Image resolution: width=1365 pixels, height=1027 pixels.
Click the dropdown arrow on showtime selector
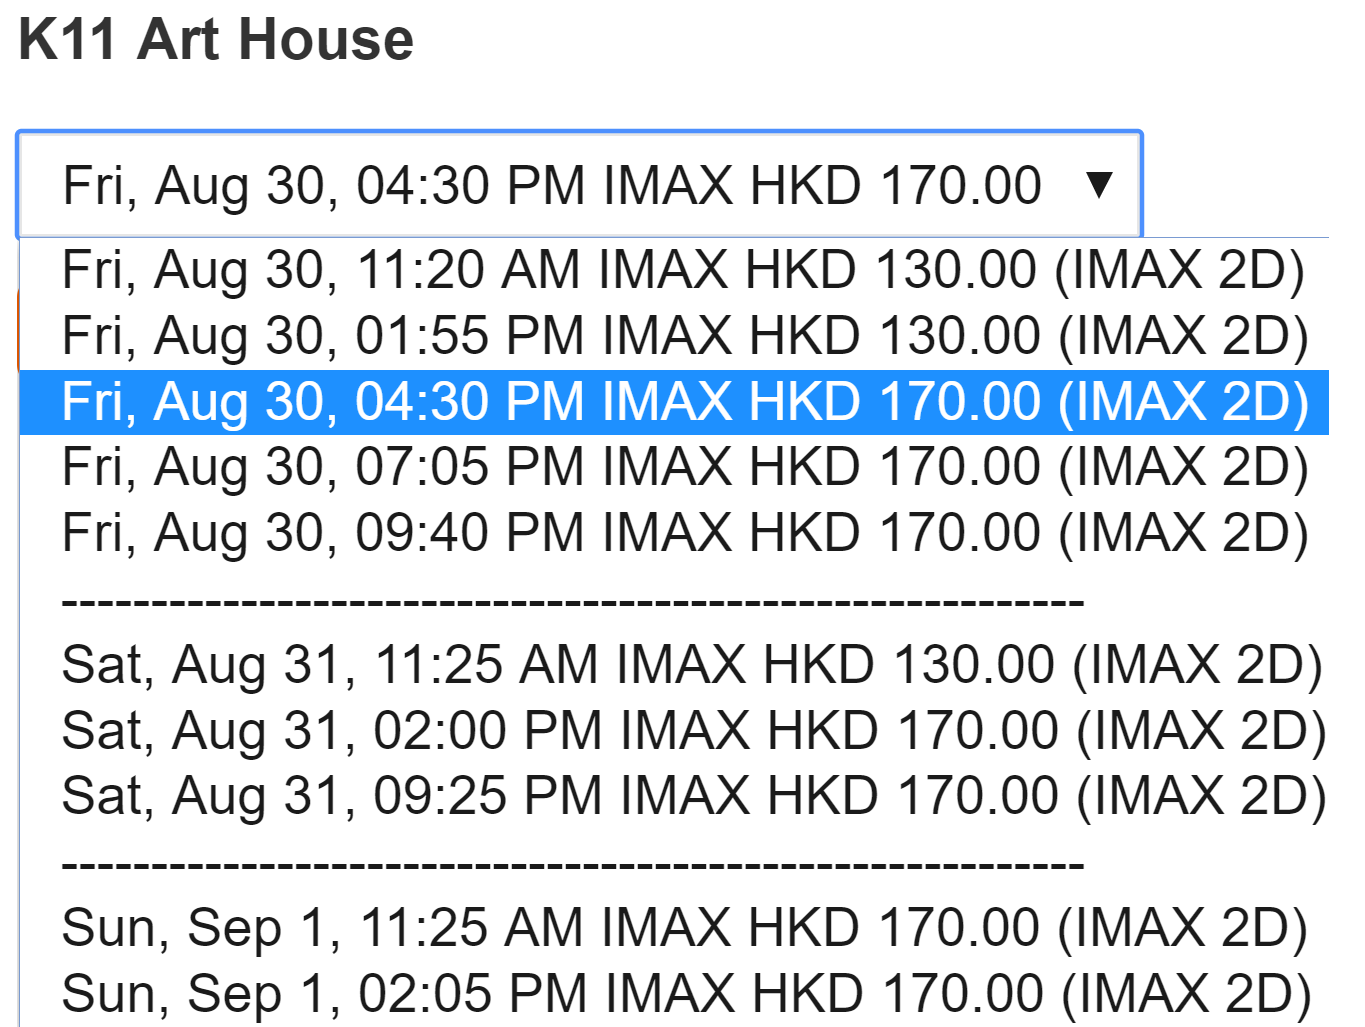coord(1099,185)
